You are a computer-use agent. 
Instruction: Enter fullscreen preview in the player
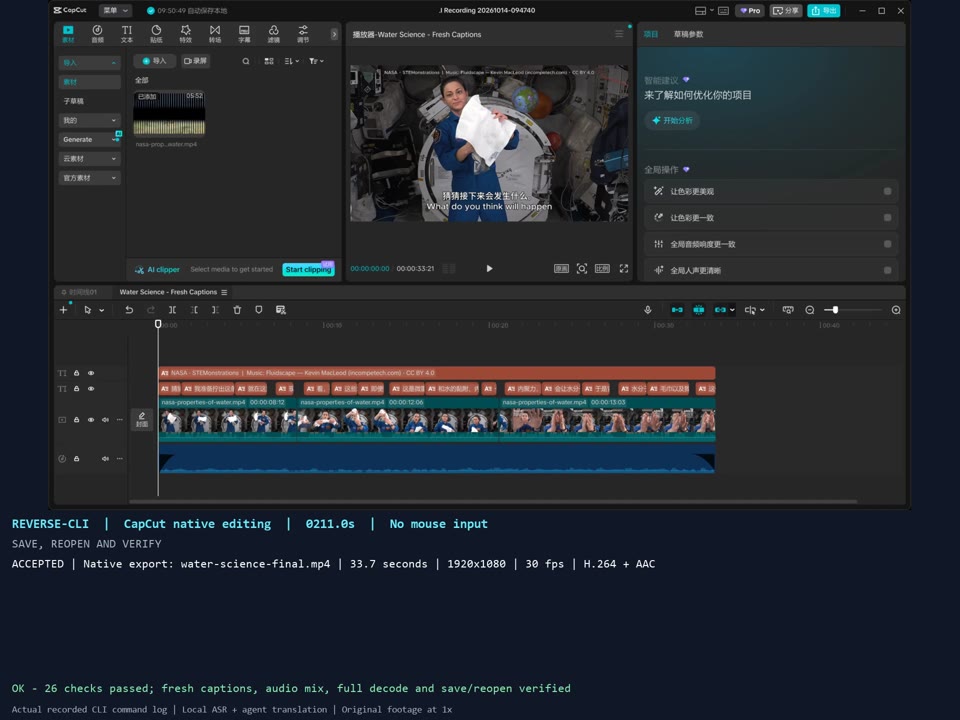pos(624,268)
